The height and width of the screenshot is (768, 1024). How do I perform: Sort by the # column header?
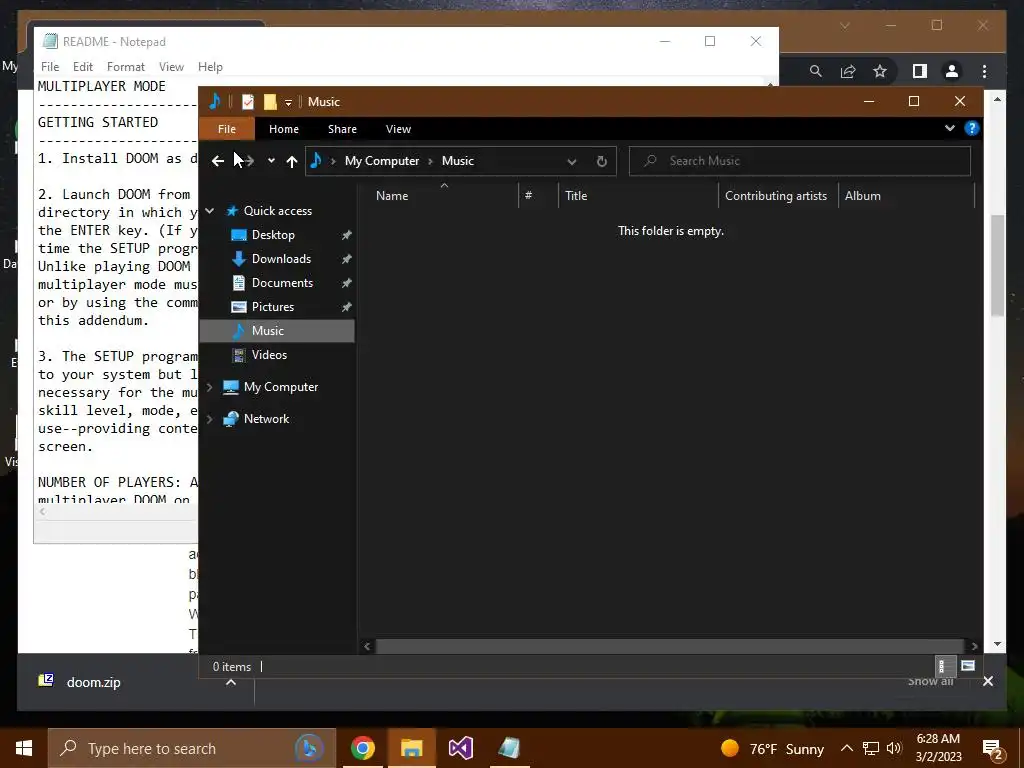pos(528,196)
